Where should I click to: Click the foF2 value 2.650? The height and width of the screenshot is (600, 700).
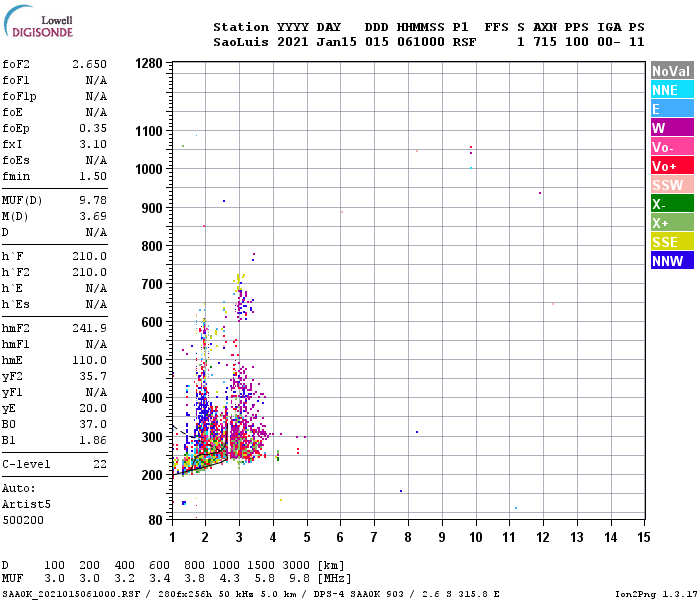pos(90,64)
